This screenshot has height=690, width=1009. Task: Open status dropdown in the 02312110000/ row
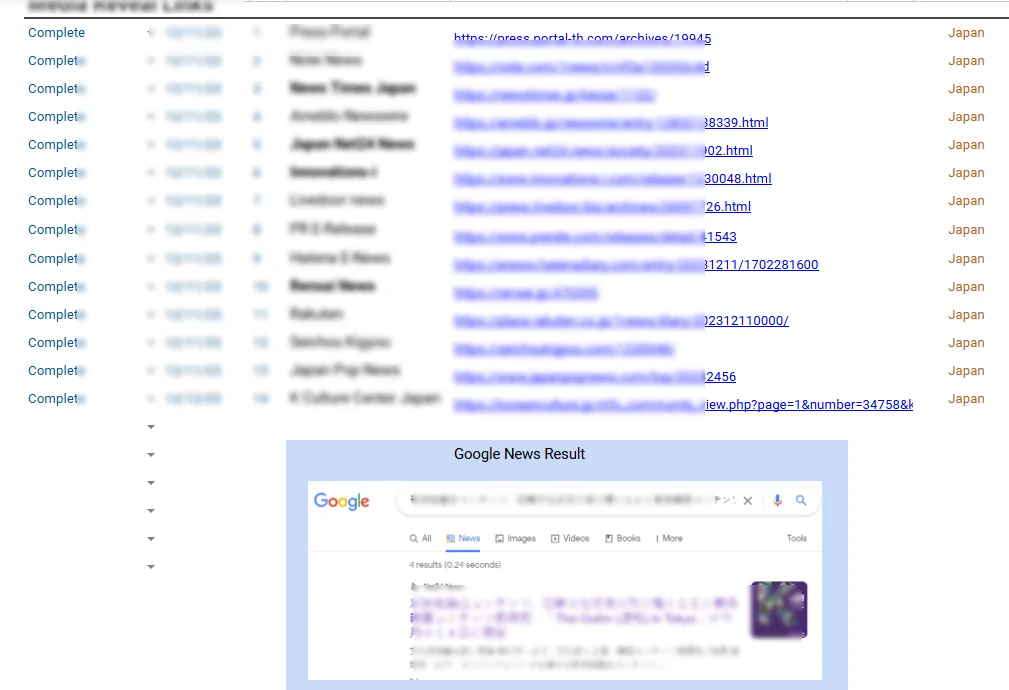click(151, 315)
